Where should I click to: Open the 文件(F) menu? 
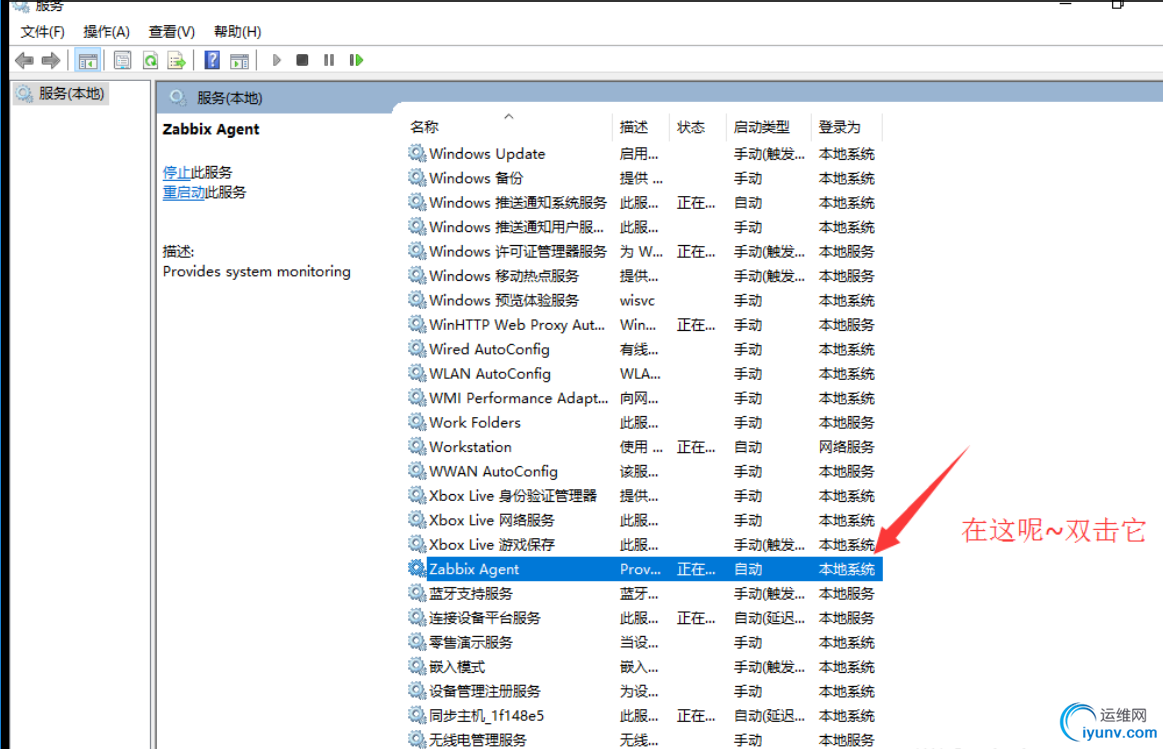tap(42, 32)
